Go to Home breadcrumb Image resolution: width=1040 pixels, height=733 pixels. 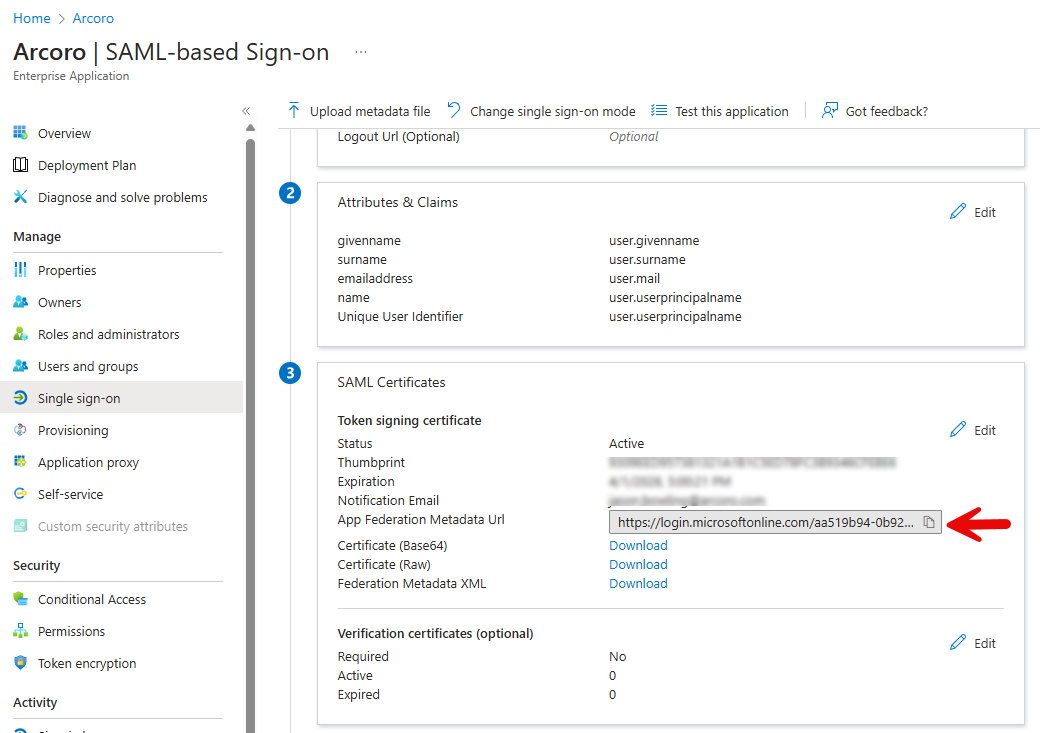click(x=32, y=18)
